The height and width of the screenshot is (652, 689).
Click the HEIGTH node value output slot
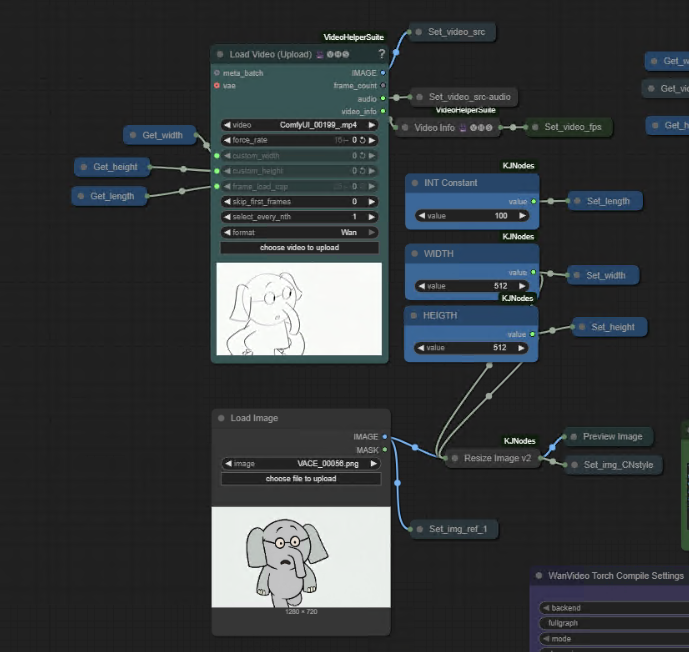pos(532,334)
